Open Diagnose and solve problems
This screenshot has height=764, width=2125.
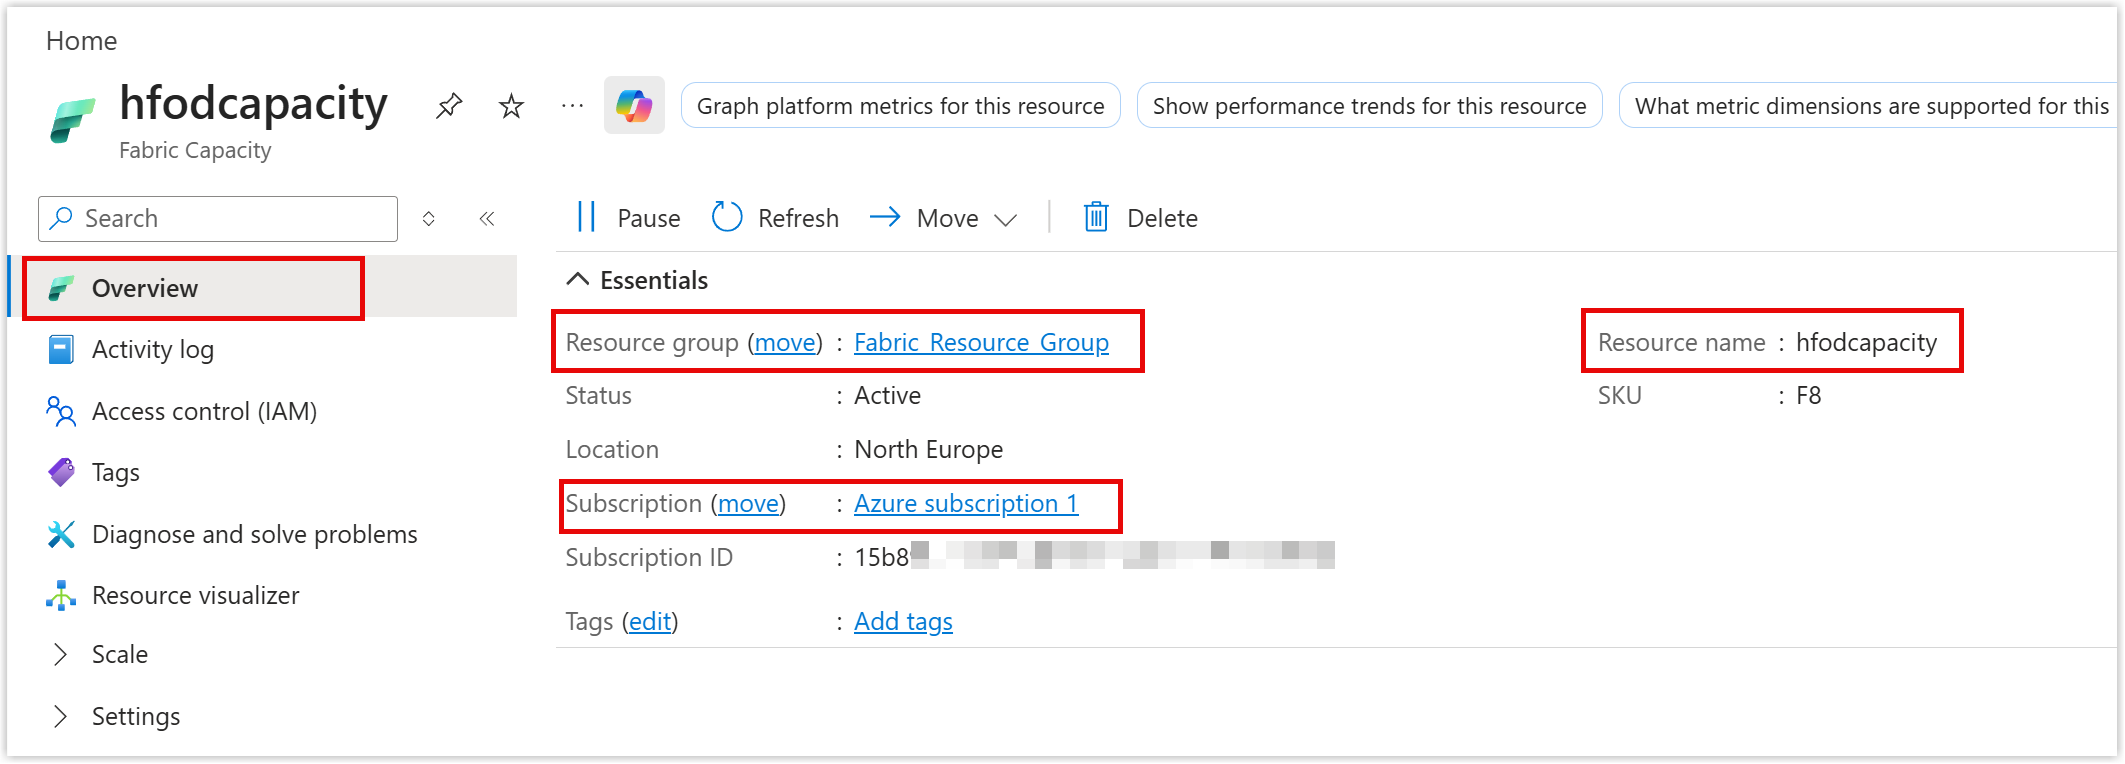[x=255, y=534]
